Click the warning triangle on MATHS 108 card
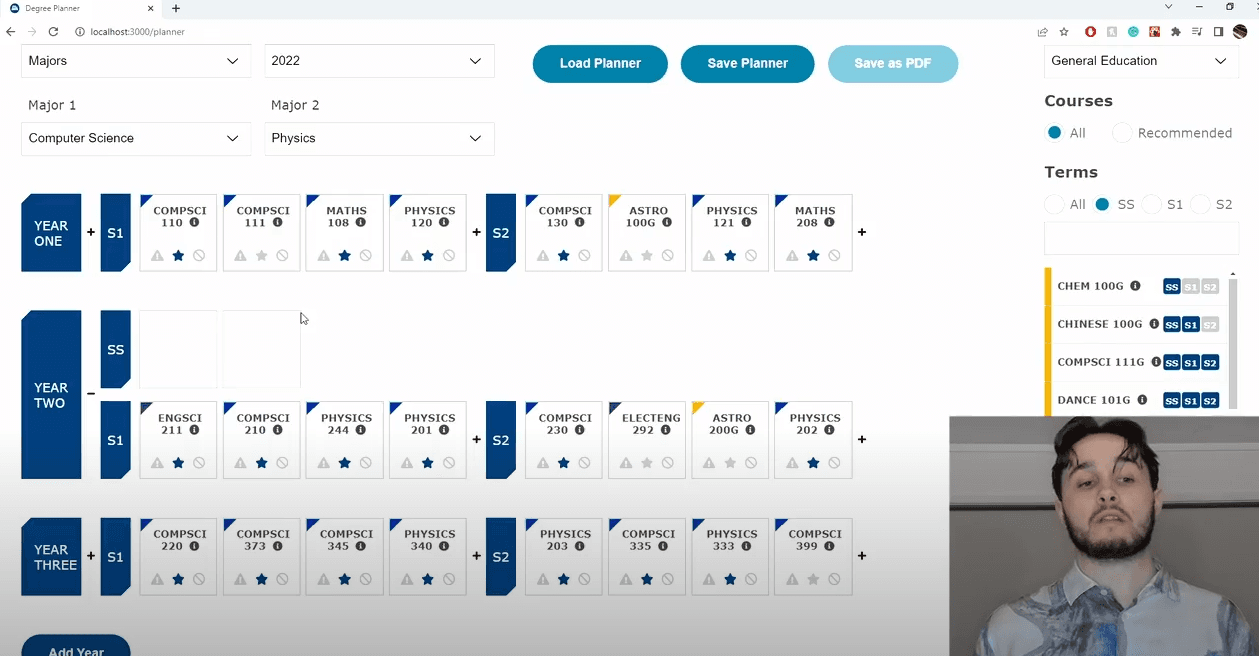The width and height of the screenshot is (1259, 656). (x=324, y=256)
